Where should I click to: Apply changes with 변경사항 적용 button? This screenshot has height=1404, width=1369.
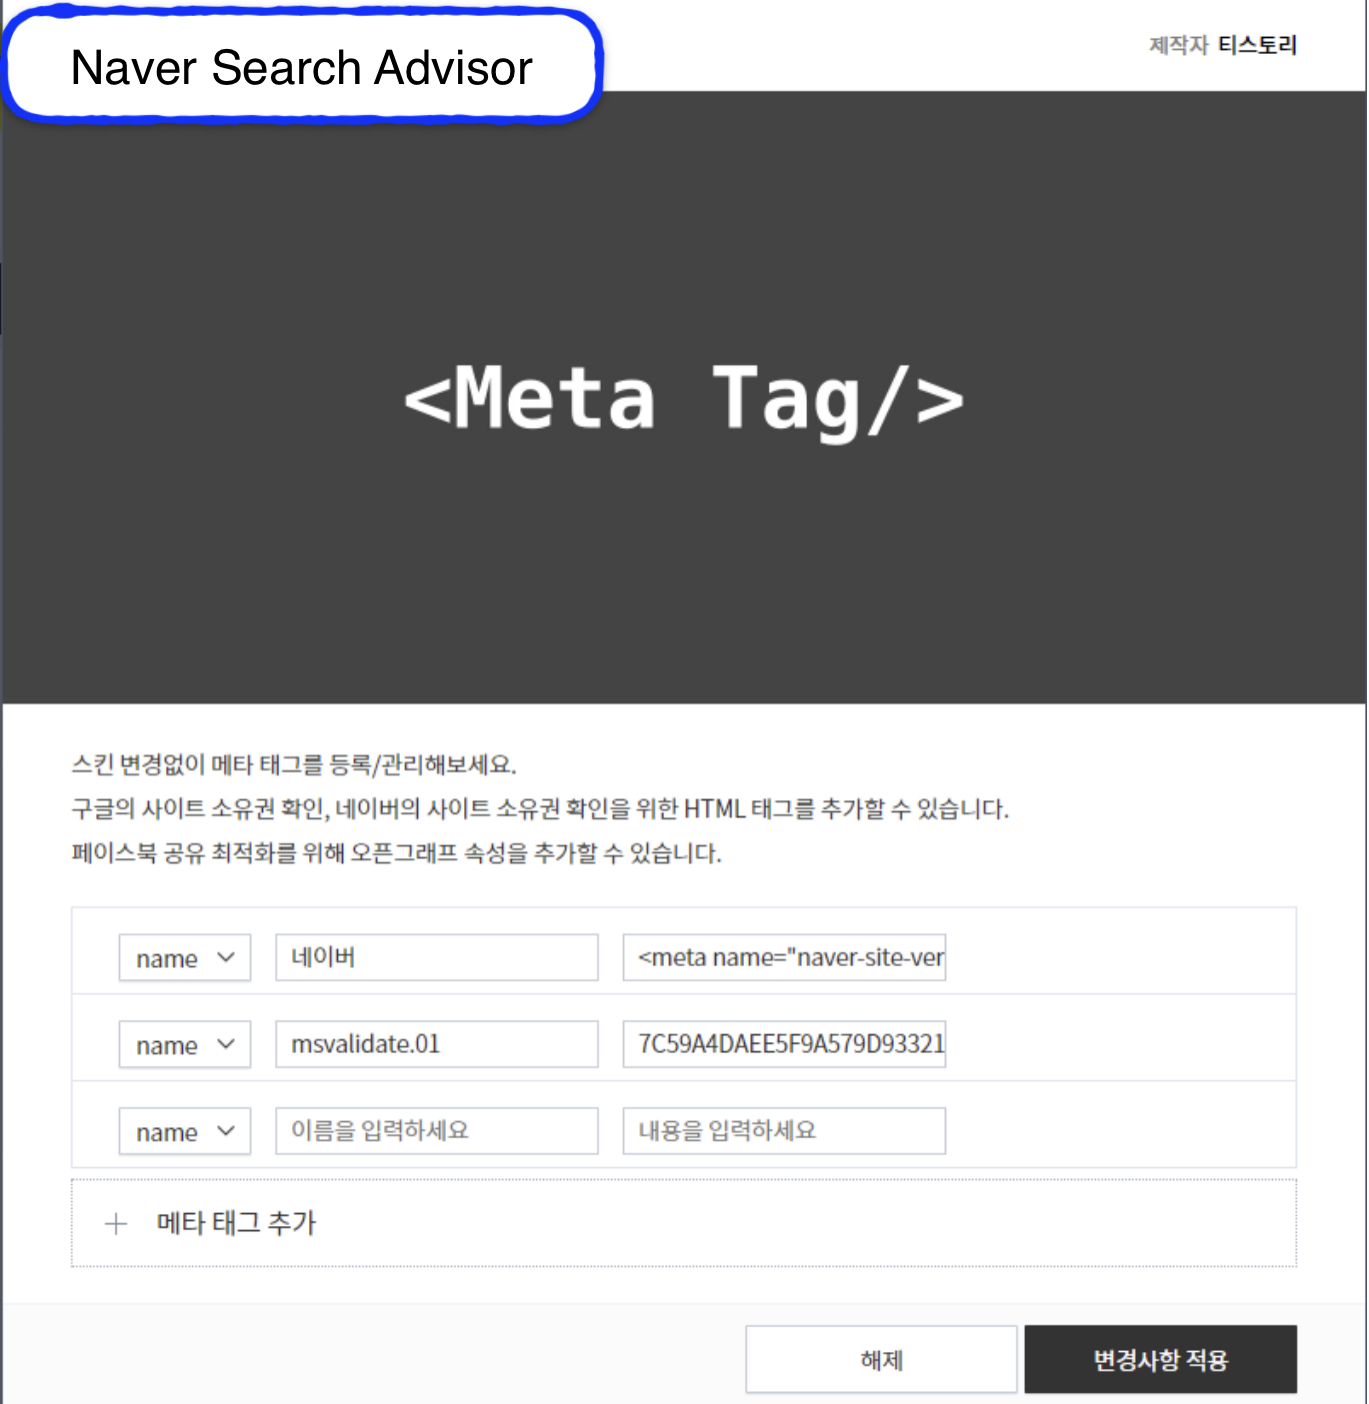[1161, 1360]
